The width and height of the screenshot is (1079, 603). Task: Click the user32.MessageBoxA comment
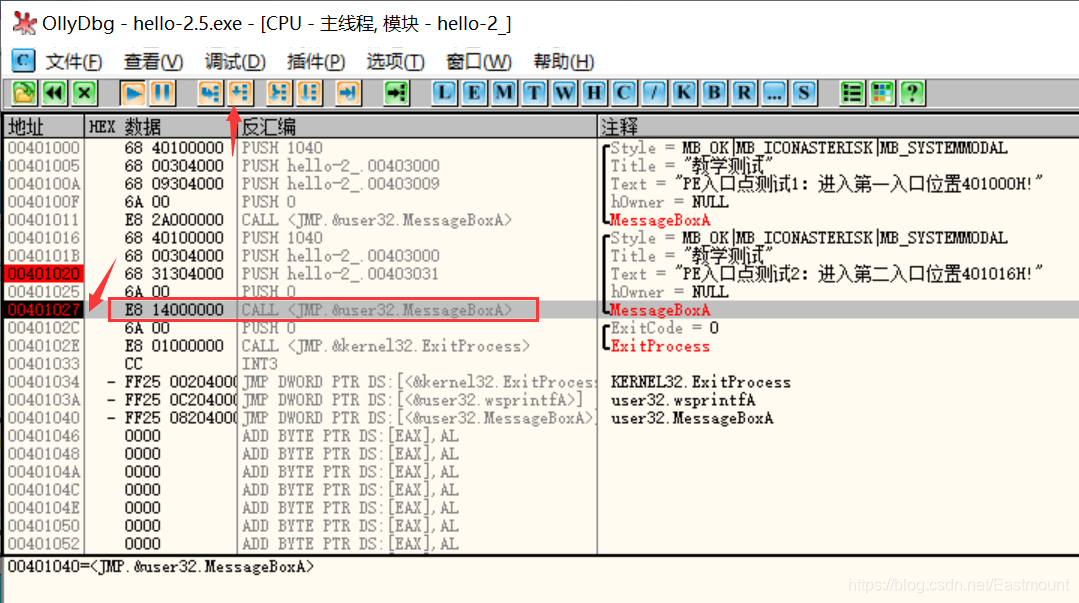[692, 418]
